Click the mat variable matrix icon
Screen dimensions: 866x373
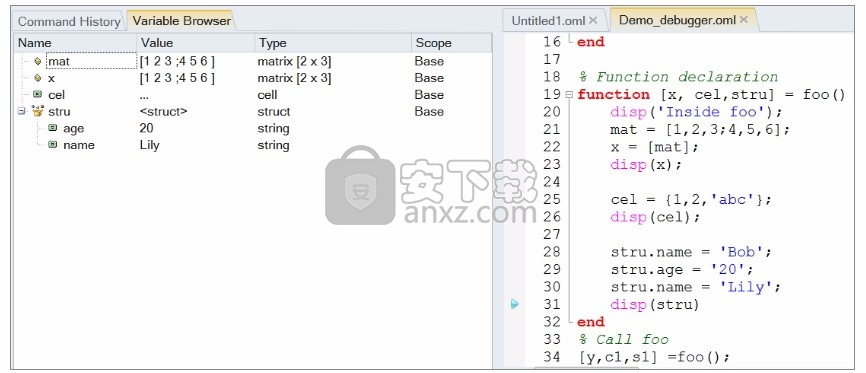pyautogui.click(x=38, y=61)
